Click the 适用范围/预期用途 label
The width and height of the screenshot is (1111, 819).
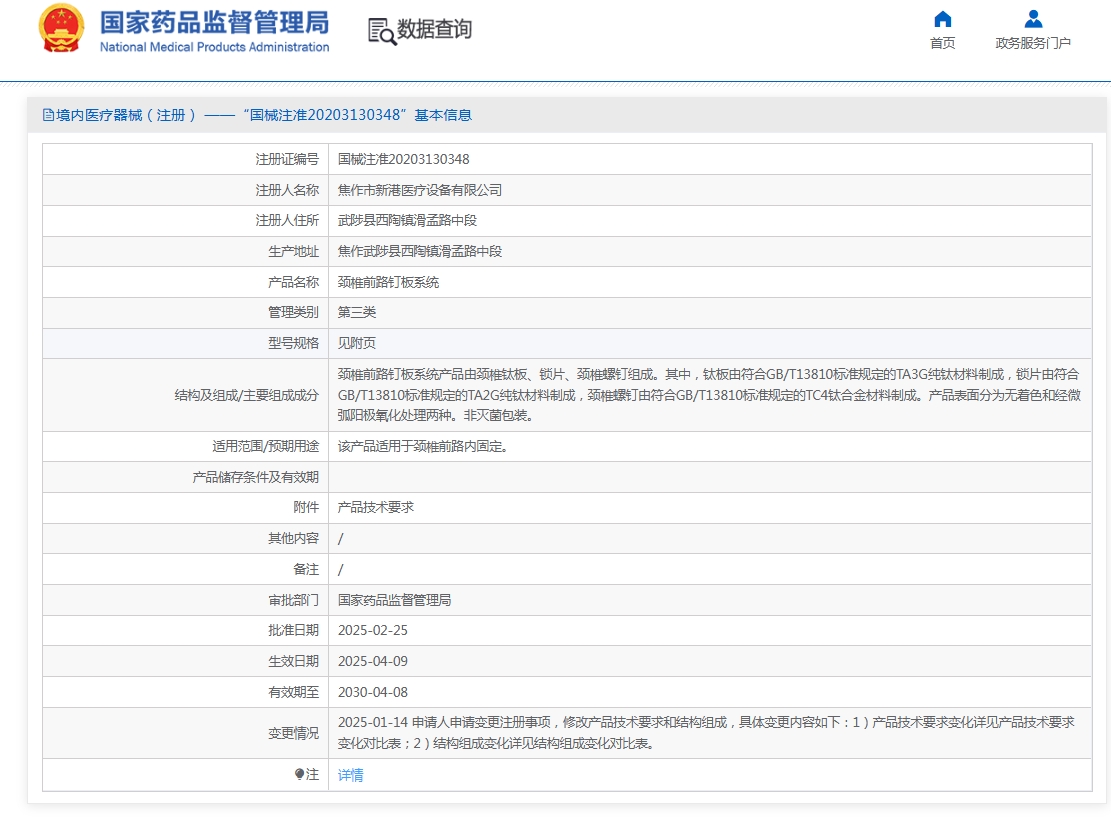coord(266,446)
